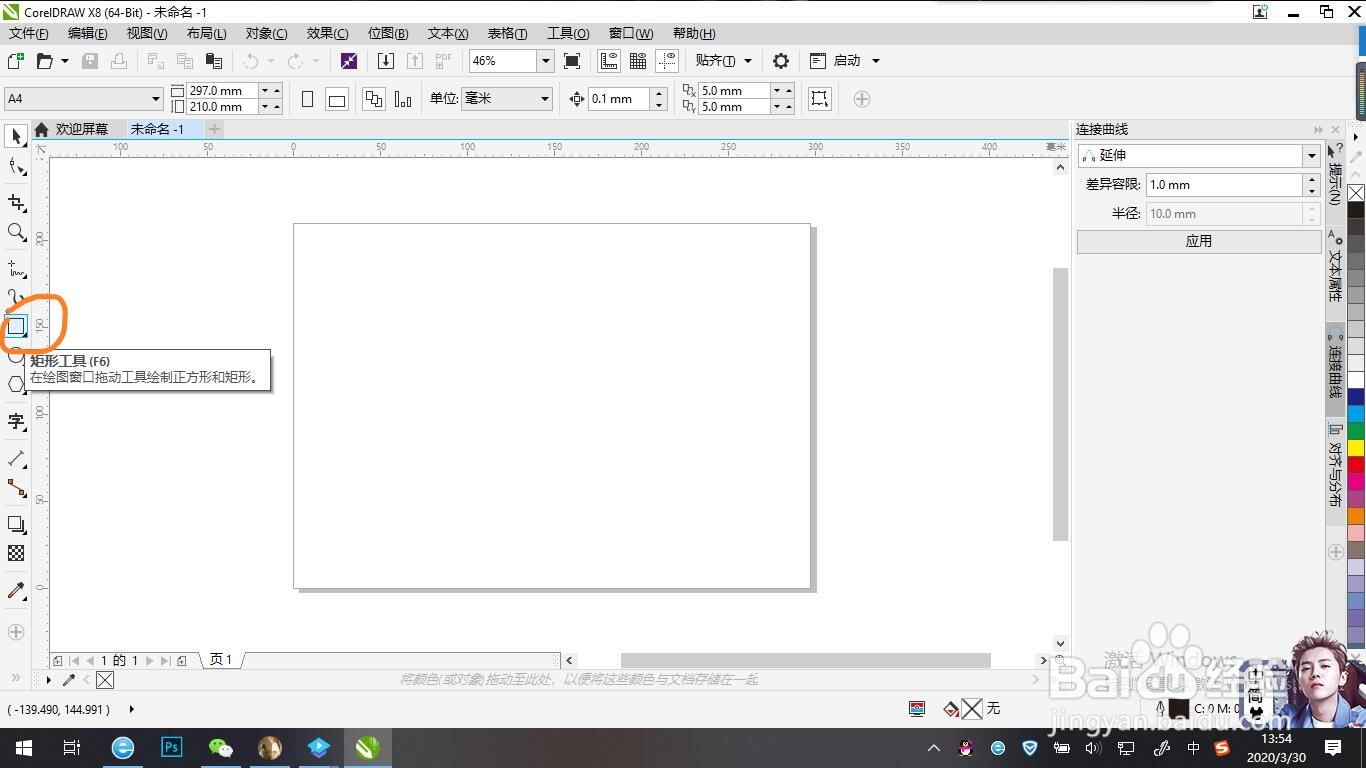Toggle rulers display
This screenshot has height=768, width=1366.
tap(609, 61)
